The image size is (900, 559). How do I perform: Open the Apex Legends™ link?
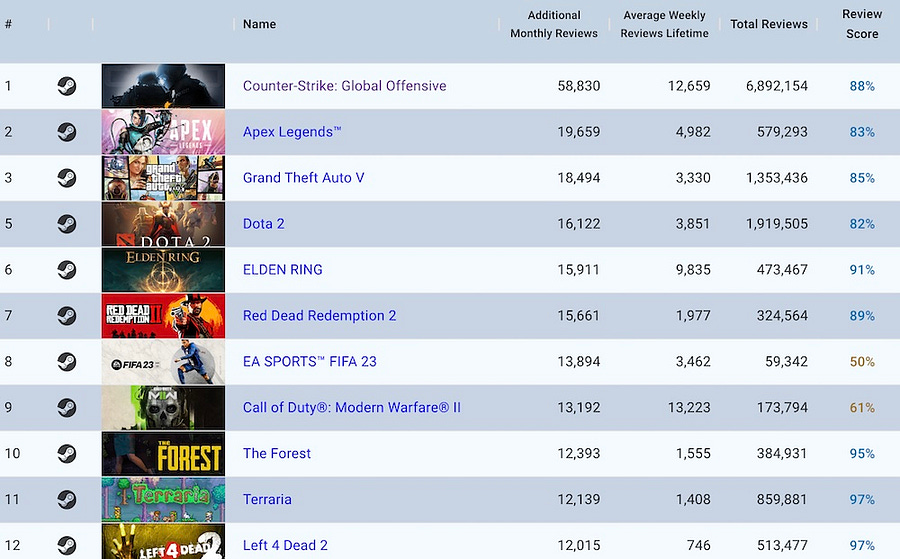coord(292,133)
